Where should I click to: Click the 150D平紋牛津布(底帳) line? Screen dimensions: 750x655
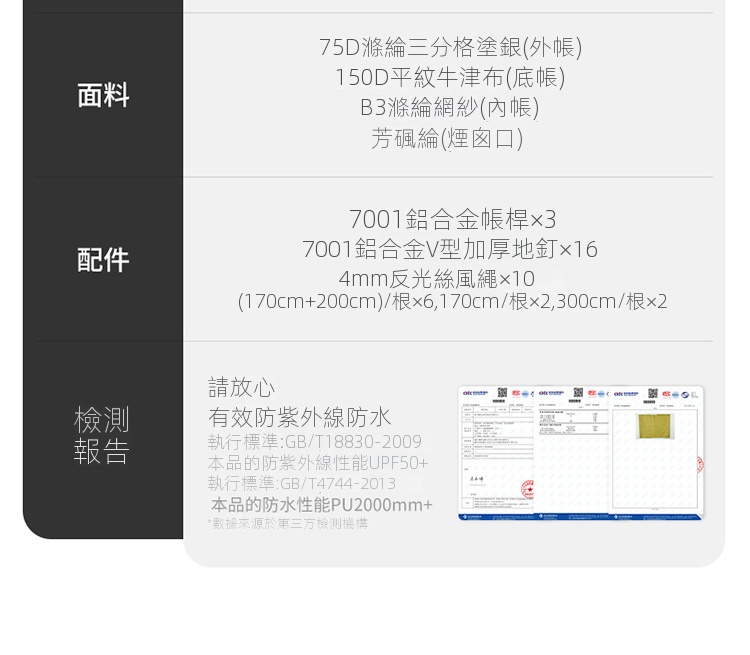click(x=449, y=77)
